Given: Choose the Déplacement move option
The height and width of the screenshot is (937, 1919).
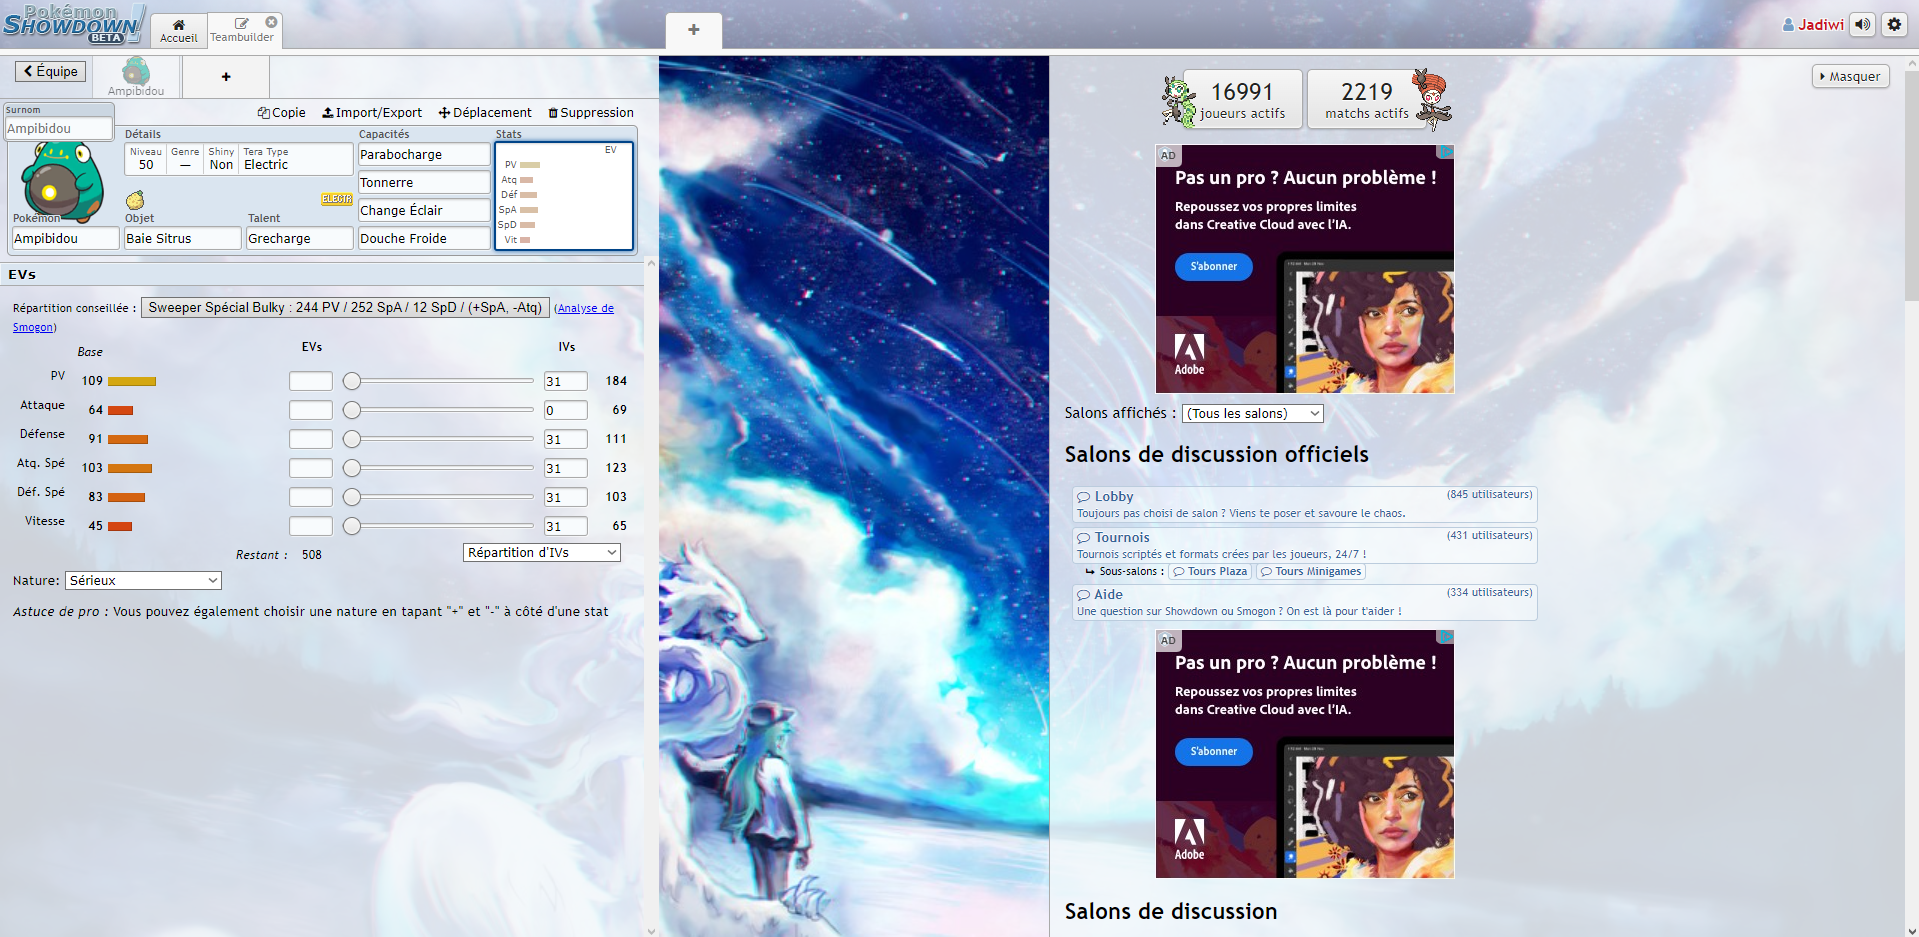Looking at the screenshot, I should (485, 112).
